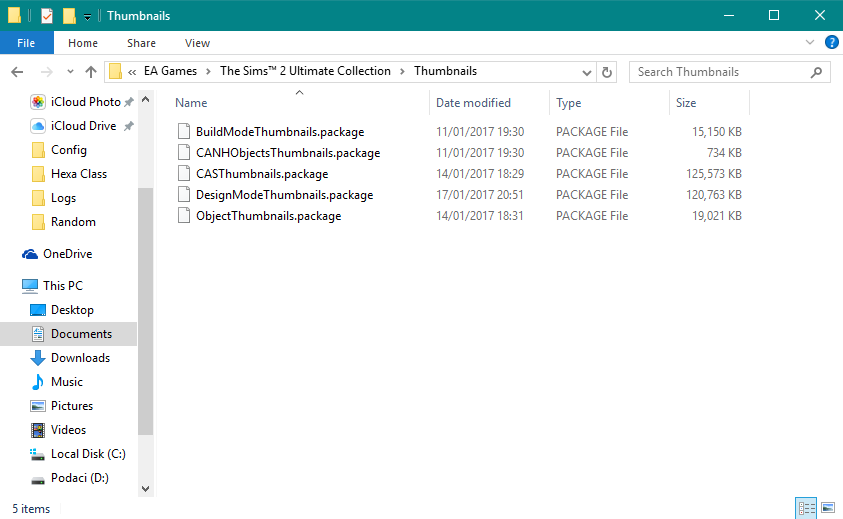Expand the ribbon with chevron
Image resolution: width=843 pixels, height=519 pixels.
click(810, 43)
